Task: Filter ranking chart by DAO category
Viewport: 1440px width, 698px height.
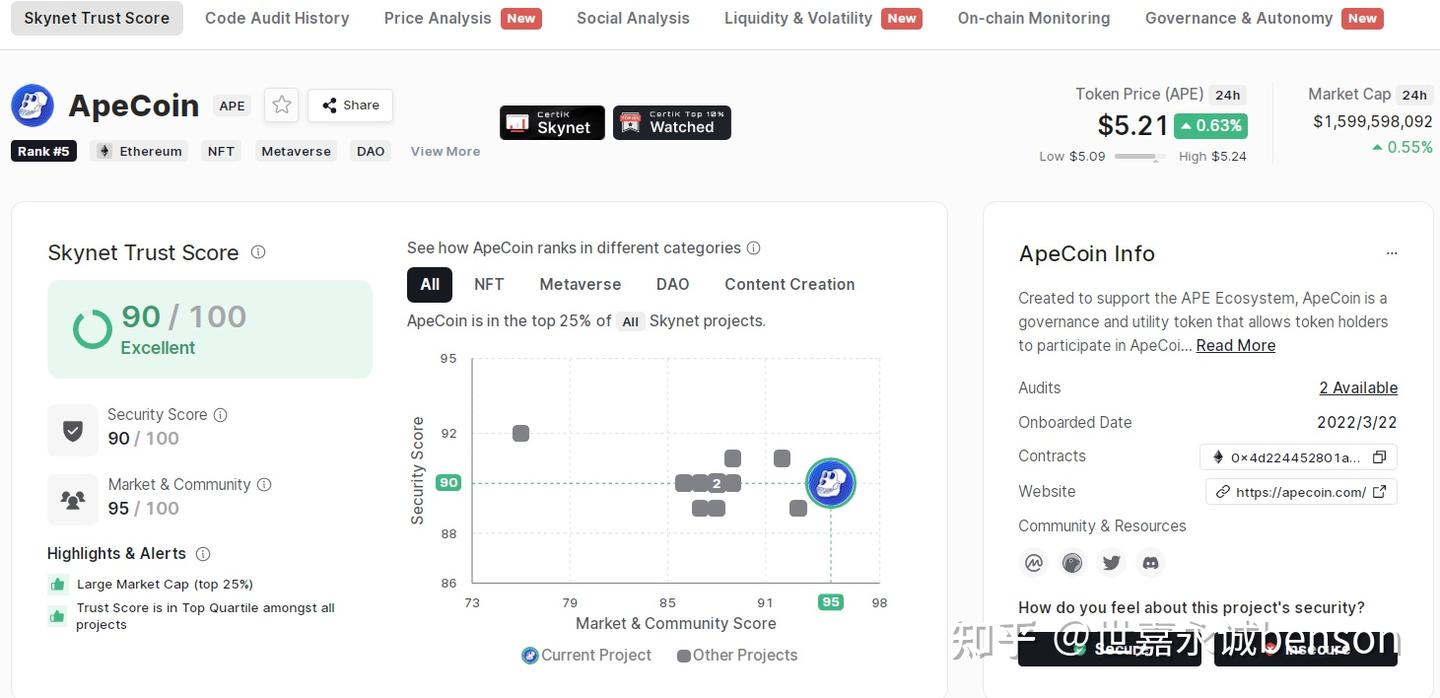Action: coord(673,284)
